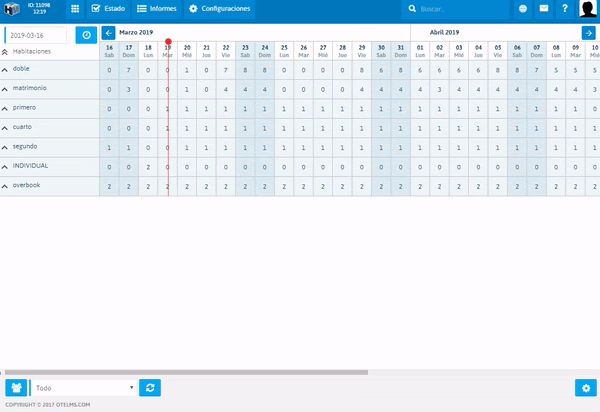Open the Todo filter dropdown

tap(84, 387)
